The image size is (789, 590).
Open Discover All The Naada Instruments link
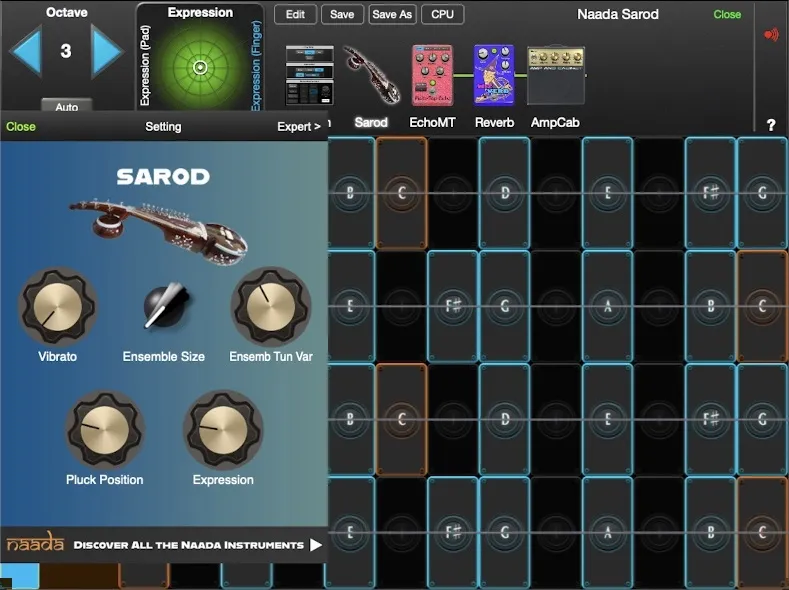point(189,545)
